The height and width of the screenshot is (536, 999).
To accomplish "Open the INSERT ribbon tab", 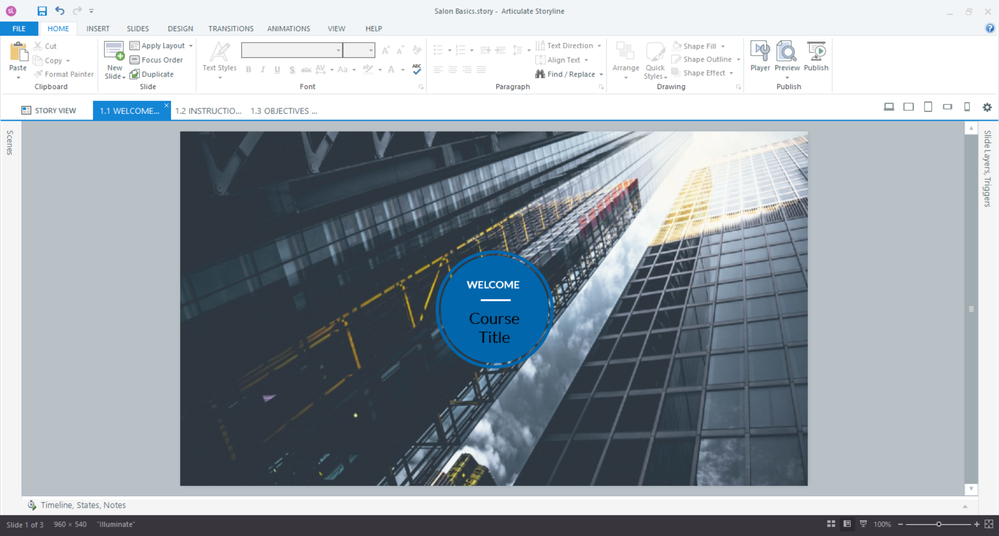I will pos(98,29).
